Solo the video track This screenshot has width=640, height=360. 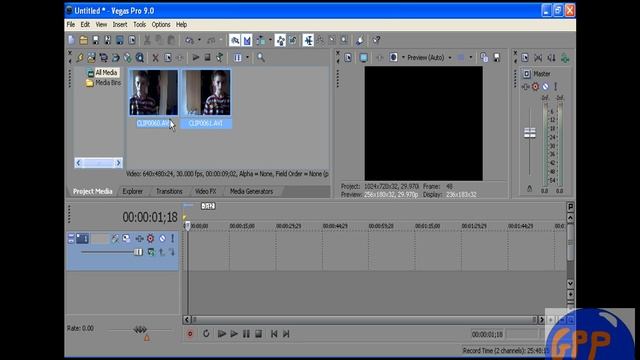173,238
